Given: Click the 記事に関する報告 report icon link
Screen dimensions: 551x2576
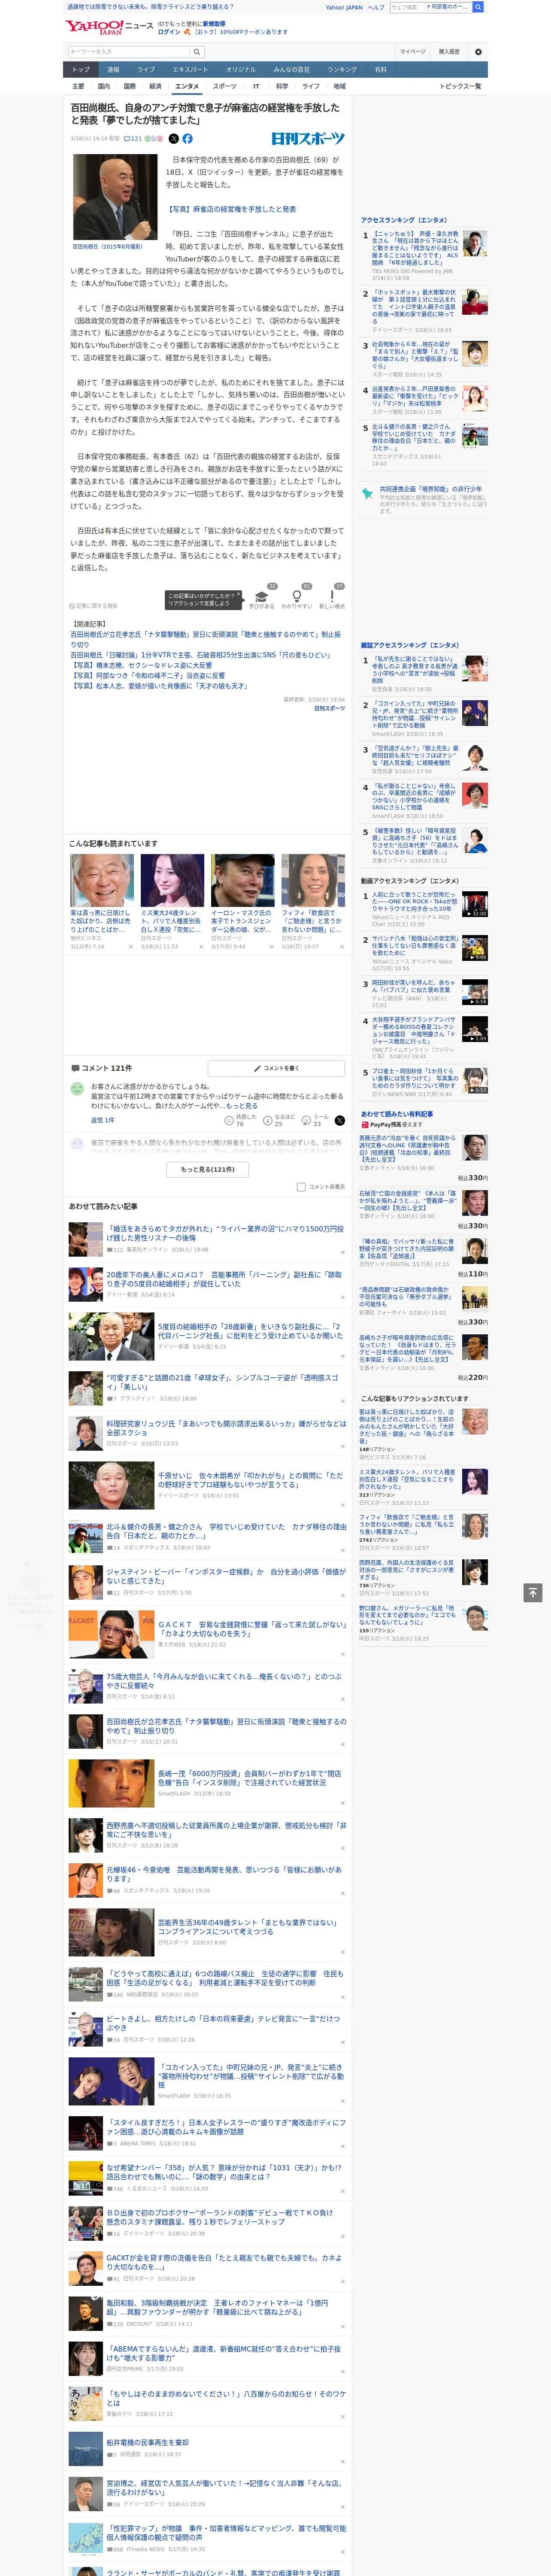Looking at the screenshot, I should click(x=94, y=606).
